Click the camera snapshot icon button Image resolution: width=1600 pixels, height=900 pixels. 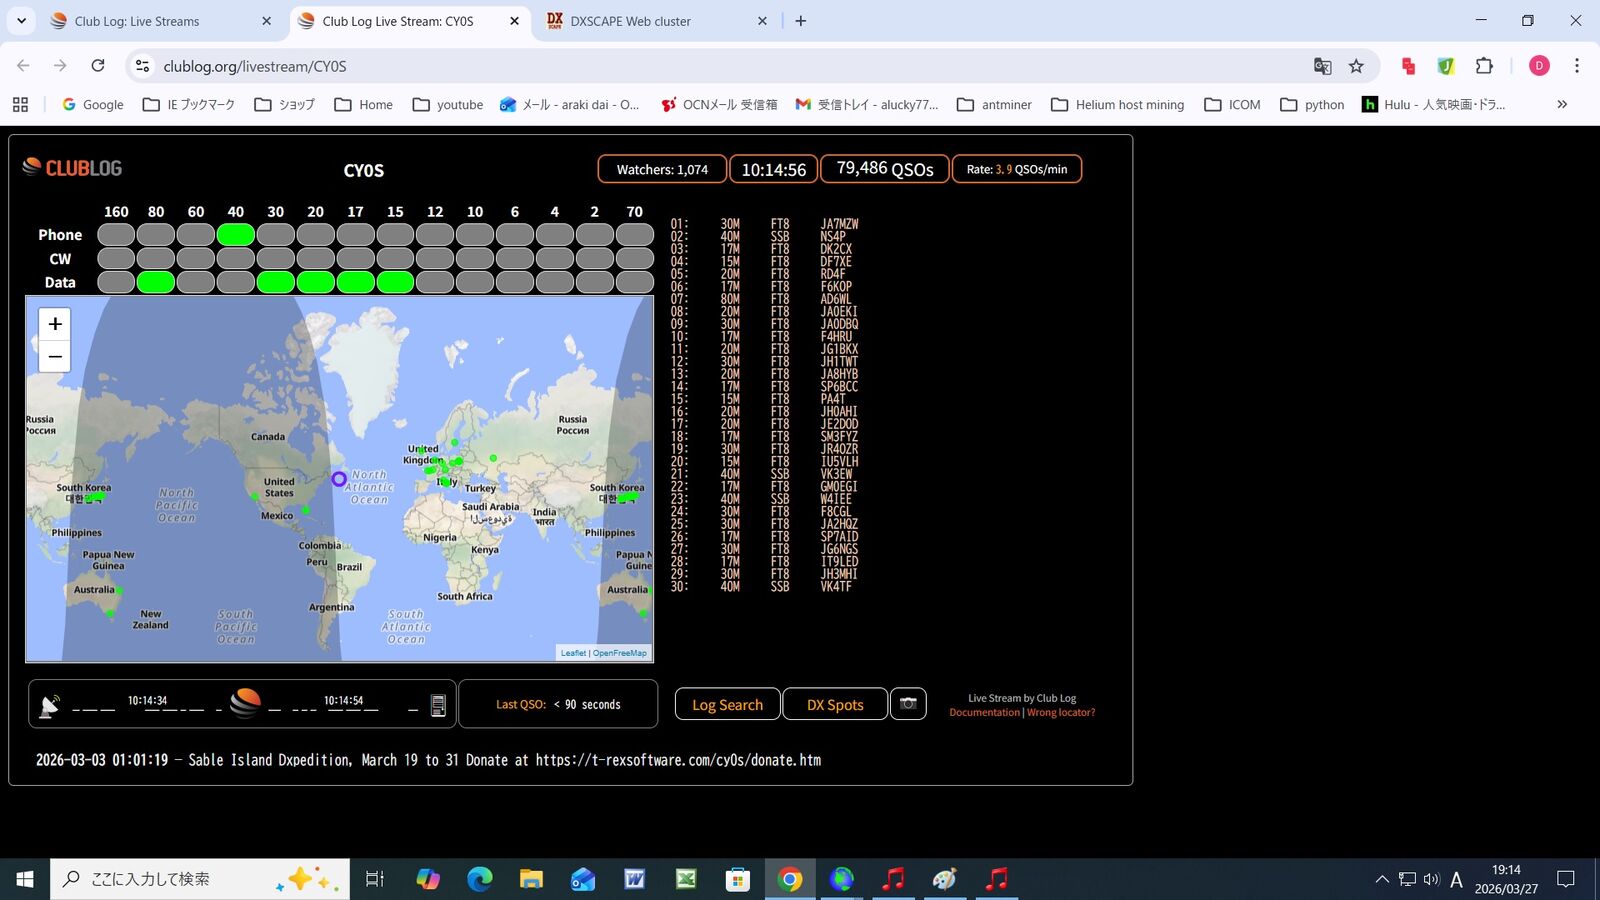click(x=908, y=704)
